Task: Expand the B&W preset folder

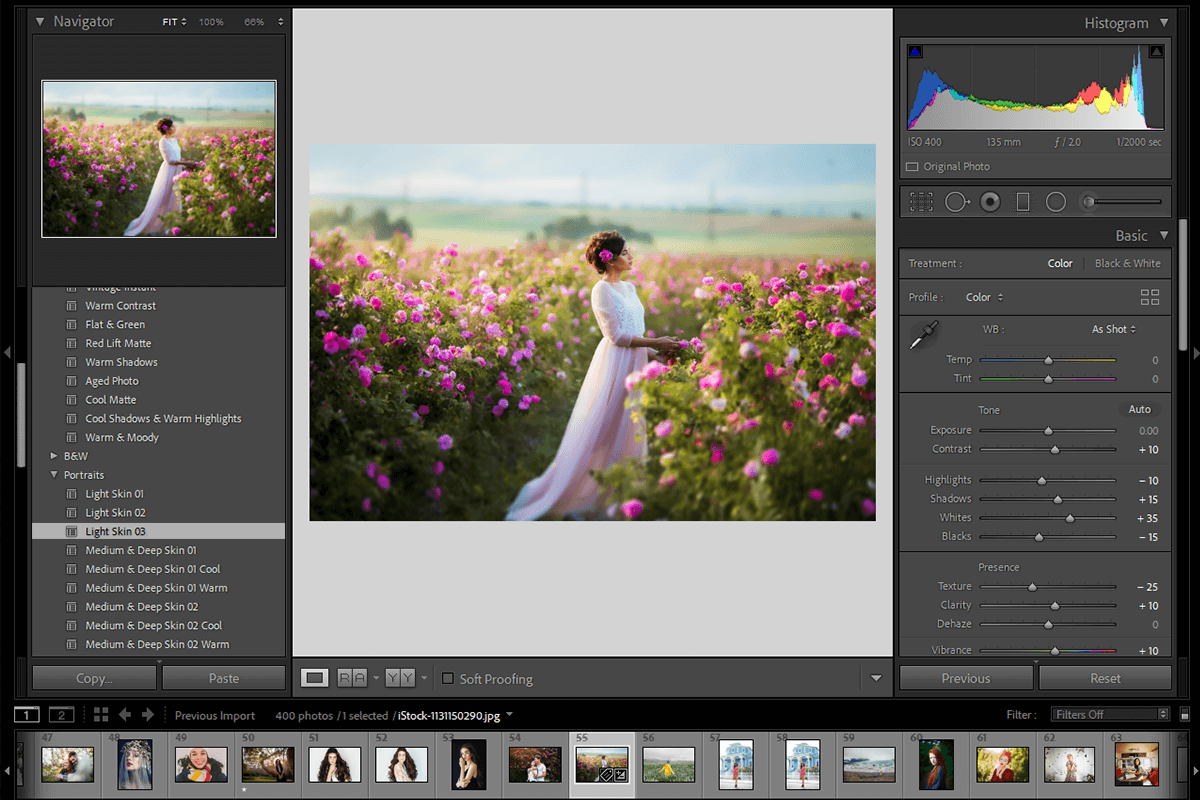Action: 54,456
